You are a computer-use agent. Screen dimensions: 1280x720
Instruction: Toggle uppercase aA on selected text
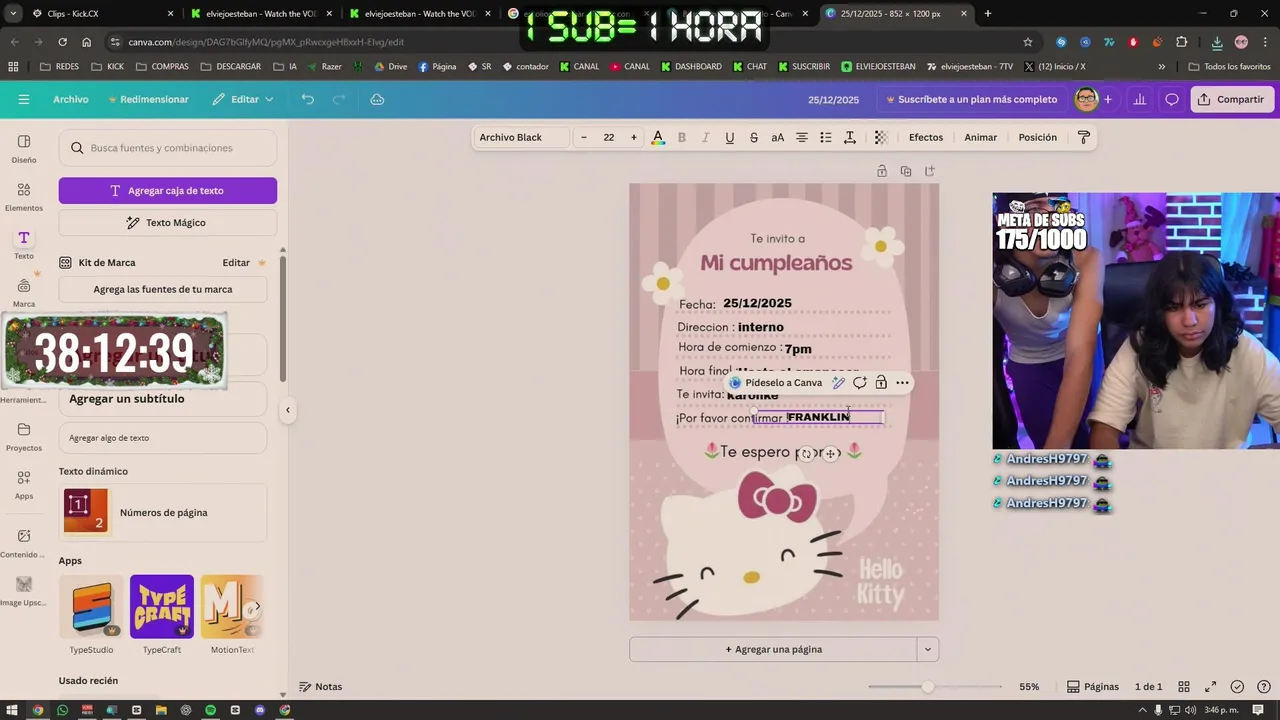point(778,137)
